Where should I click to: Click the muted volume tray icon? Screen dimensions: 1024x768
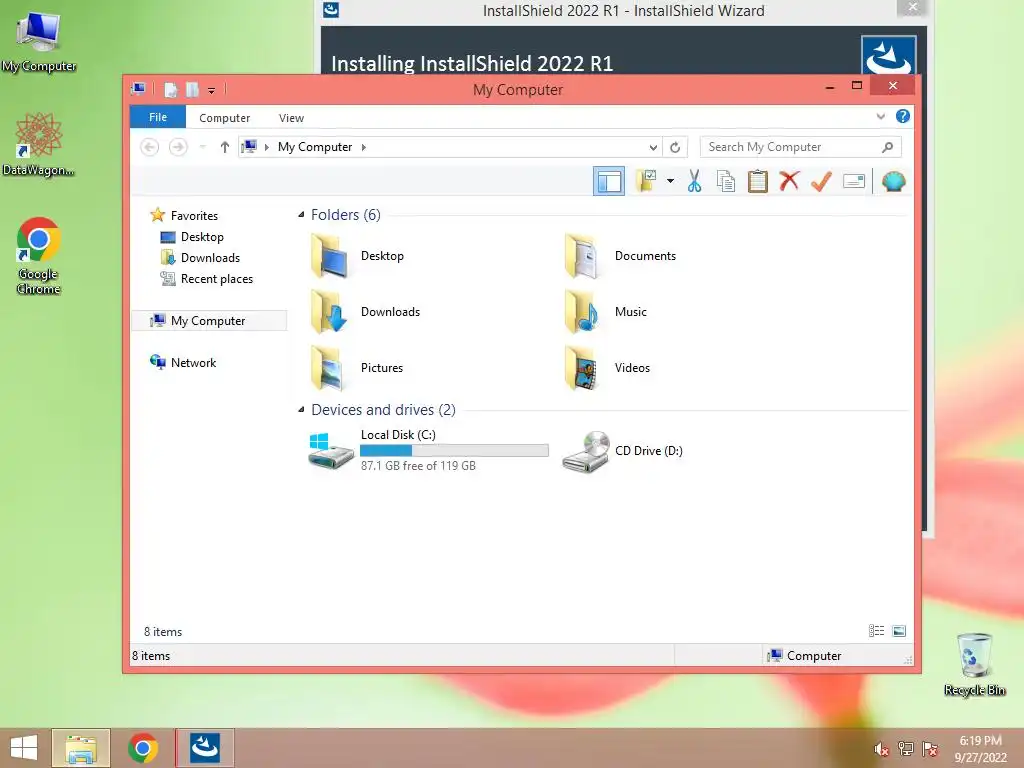click(882, 749)
